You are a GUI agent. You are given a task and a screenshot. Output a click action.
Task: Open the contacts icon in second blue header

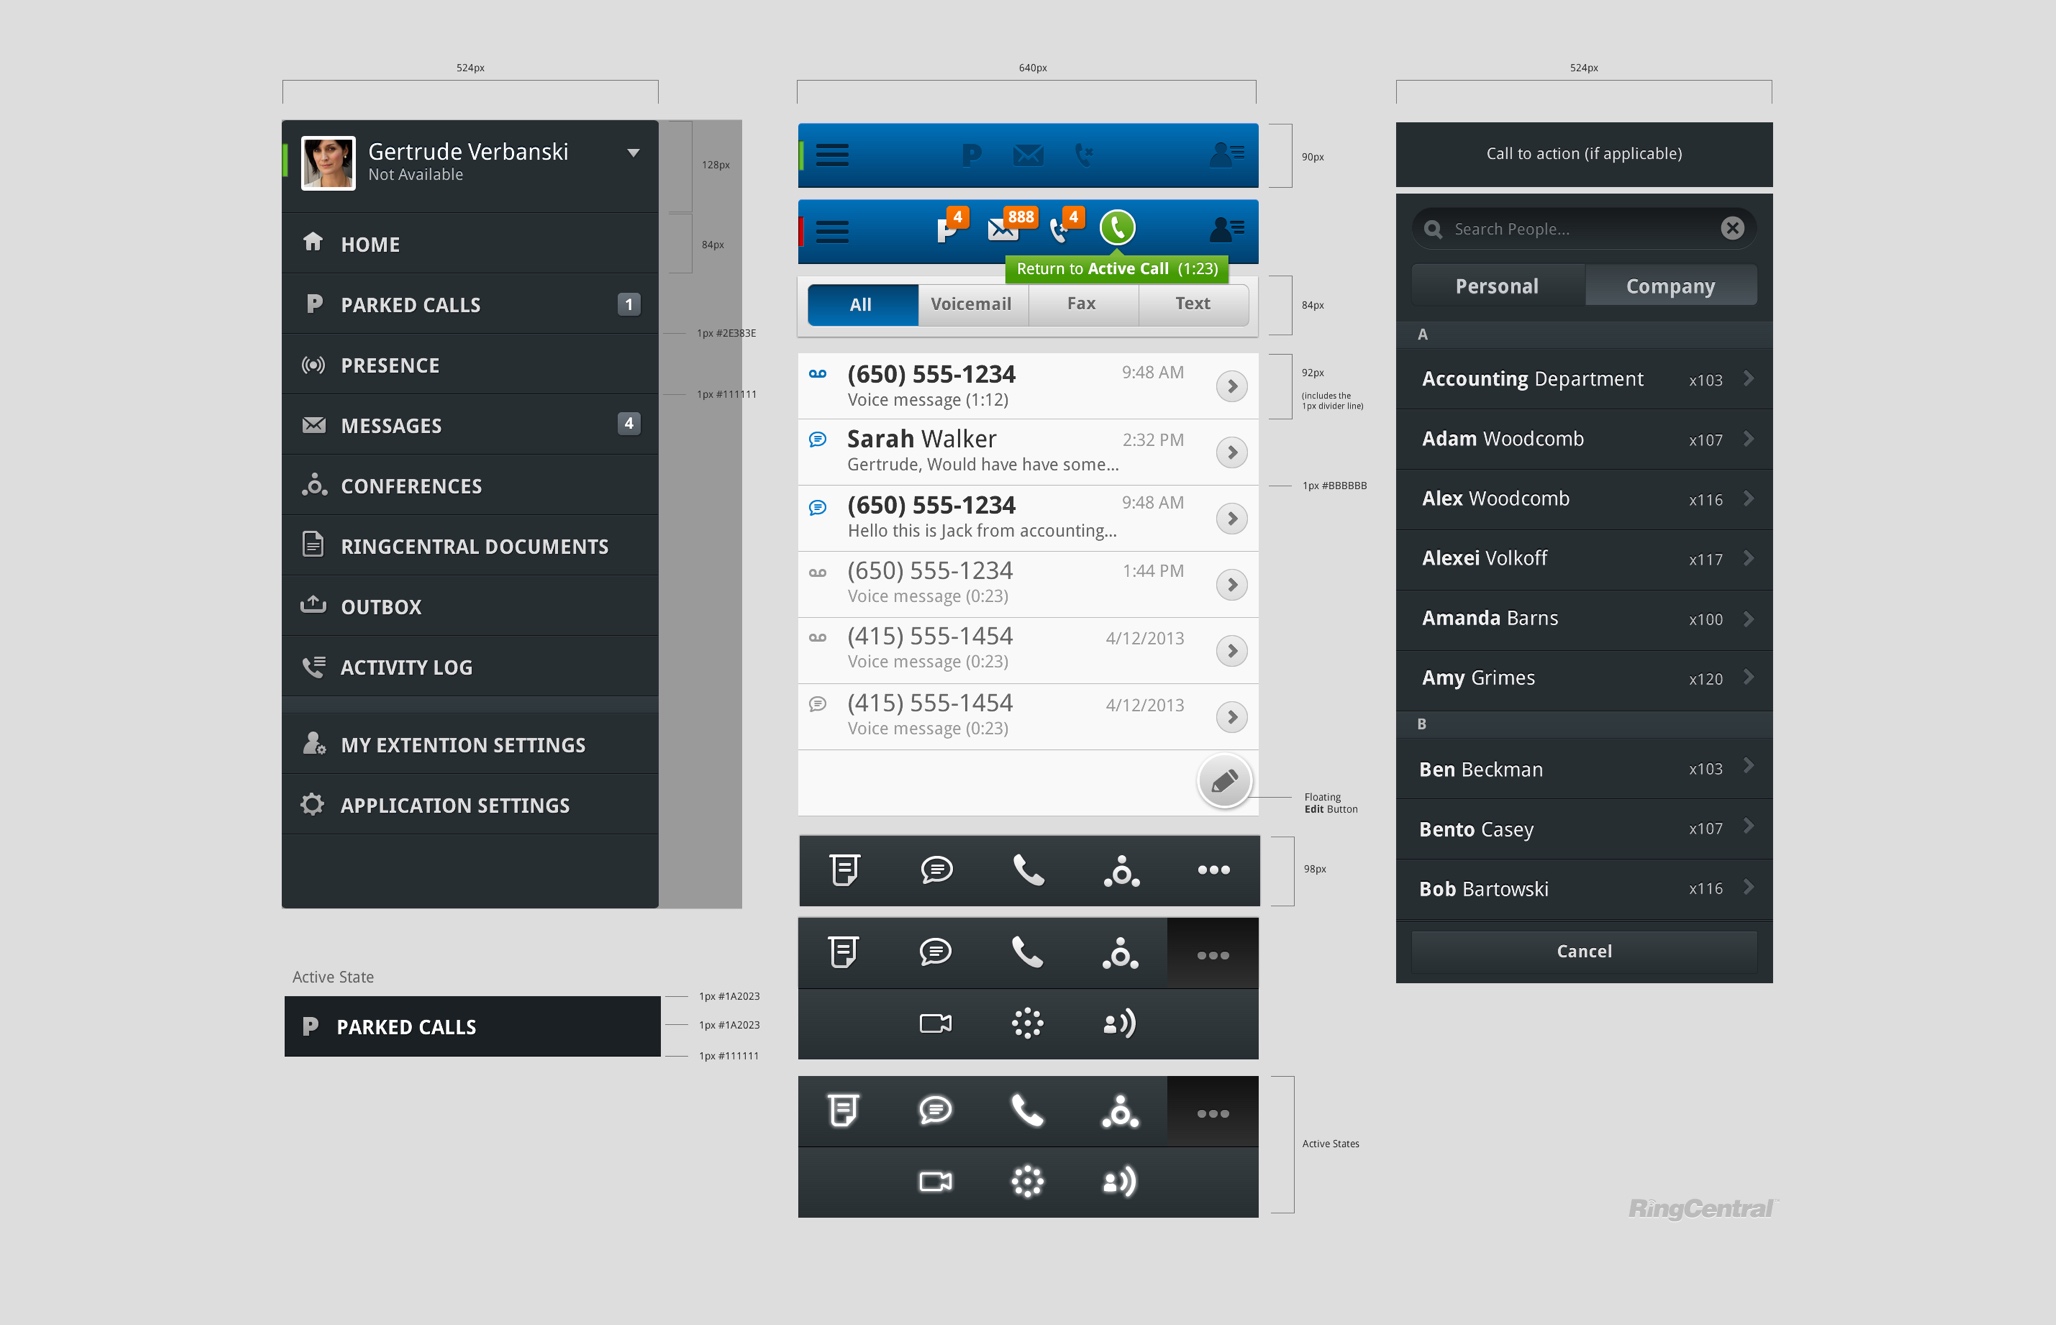(x=1226, y=230)
